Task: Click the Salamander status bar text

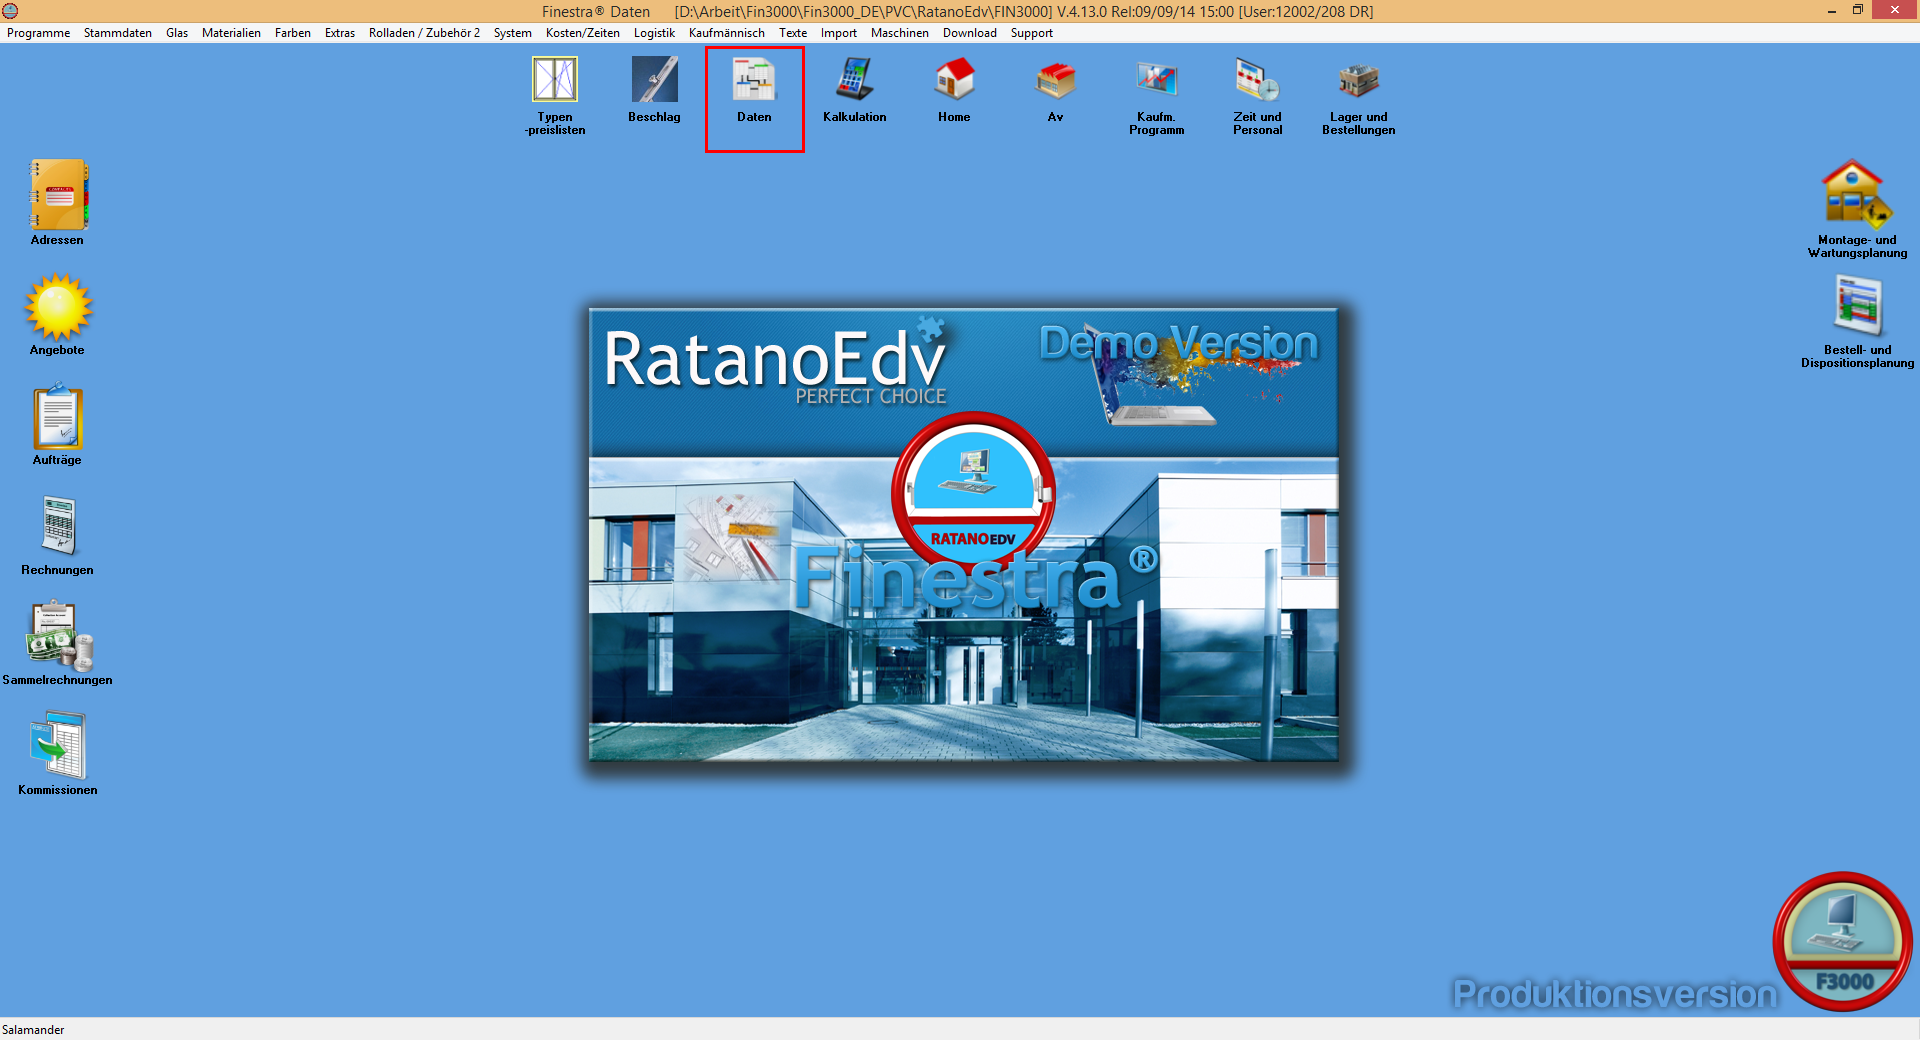Action: (33, 1030)
